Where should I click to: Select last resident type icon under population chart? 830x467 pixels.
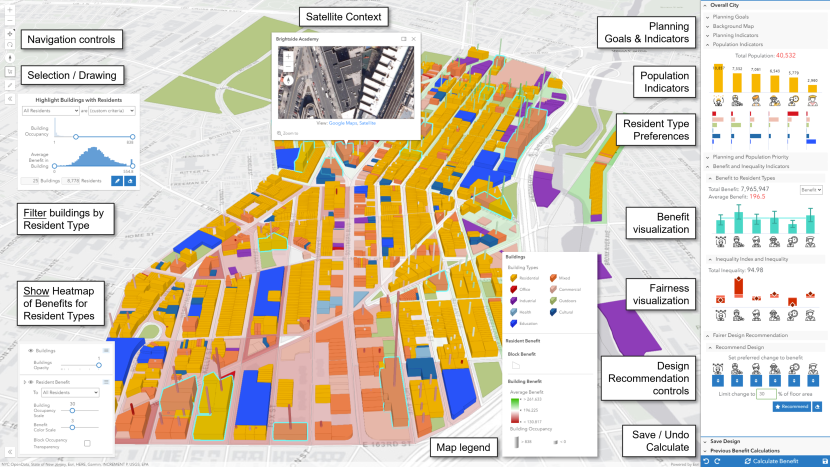(x=813, y=101)
